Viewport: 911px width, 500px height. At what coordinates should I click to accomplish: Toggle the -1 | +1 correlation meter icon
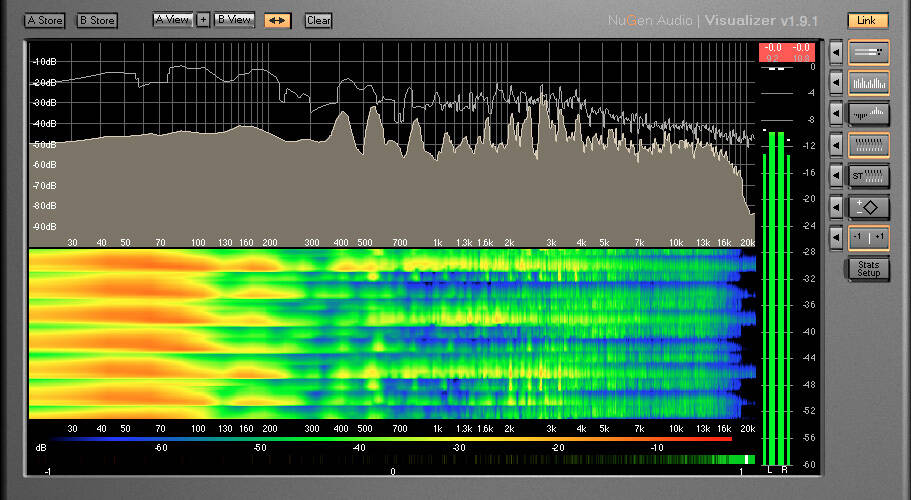(x=867, y=238)
